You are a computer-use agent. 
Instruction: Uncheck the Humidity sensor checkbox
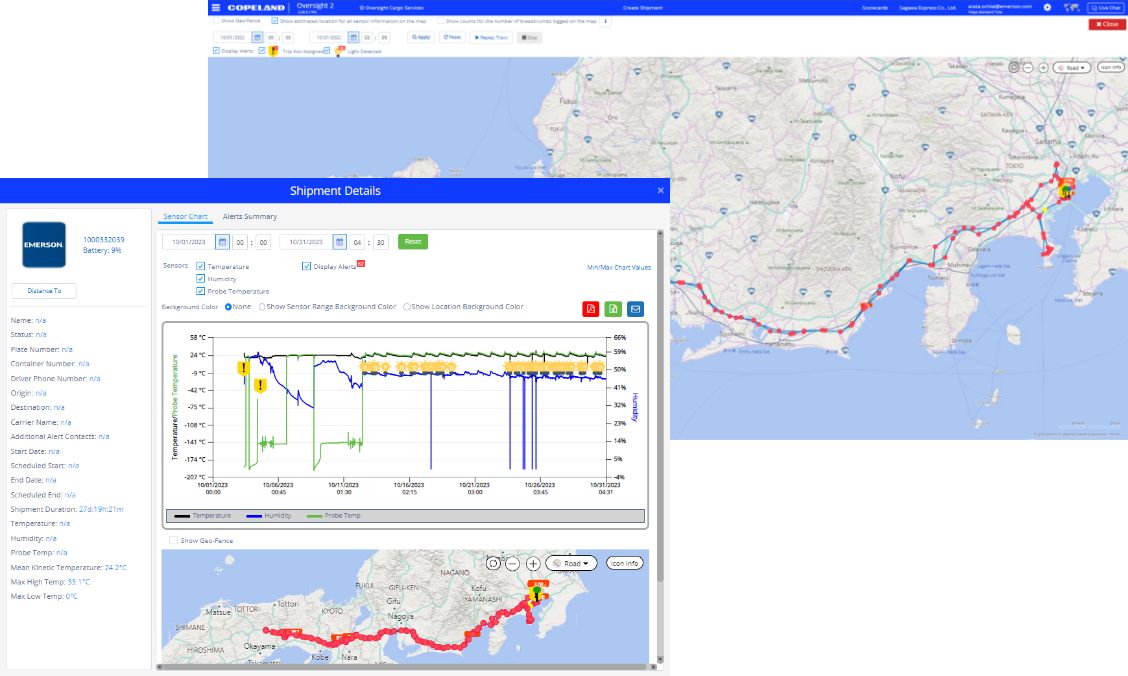coord(201,279)
